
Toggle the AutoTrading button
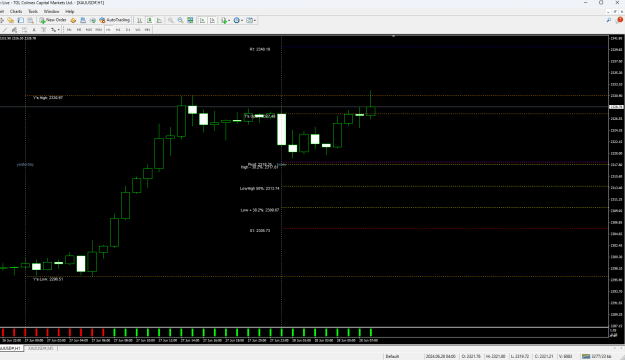click(x=115, y=20)
